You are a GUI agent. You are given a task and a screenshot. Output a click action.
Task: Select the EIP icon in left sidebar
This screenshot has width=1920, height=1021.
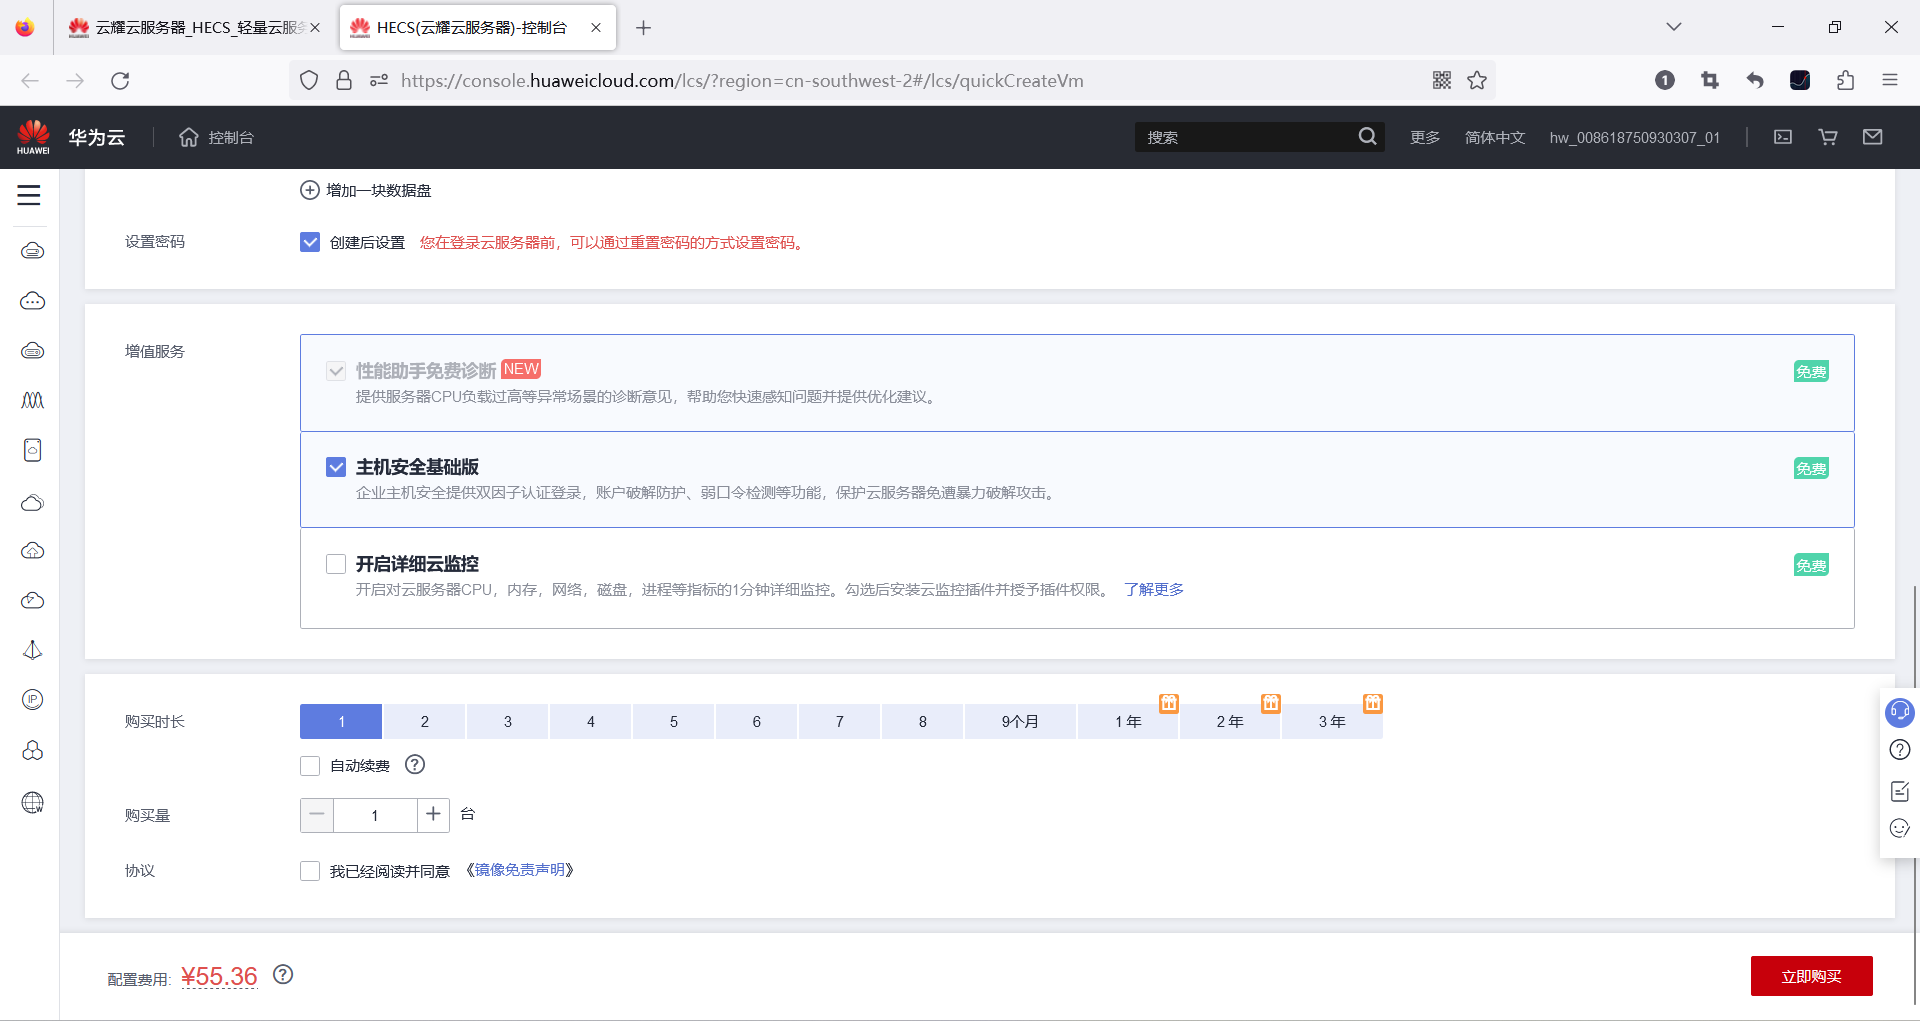[x=32, y=700]
